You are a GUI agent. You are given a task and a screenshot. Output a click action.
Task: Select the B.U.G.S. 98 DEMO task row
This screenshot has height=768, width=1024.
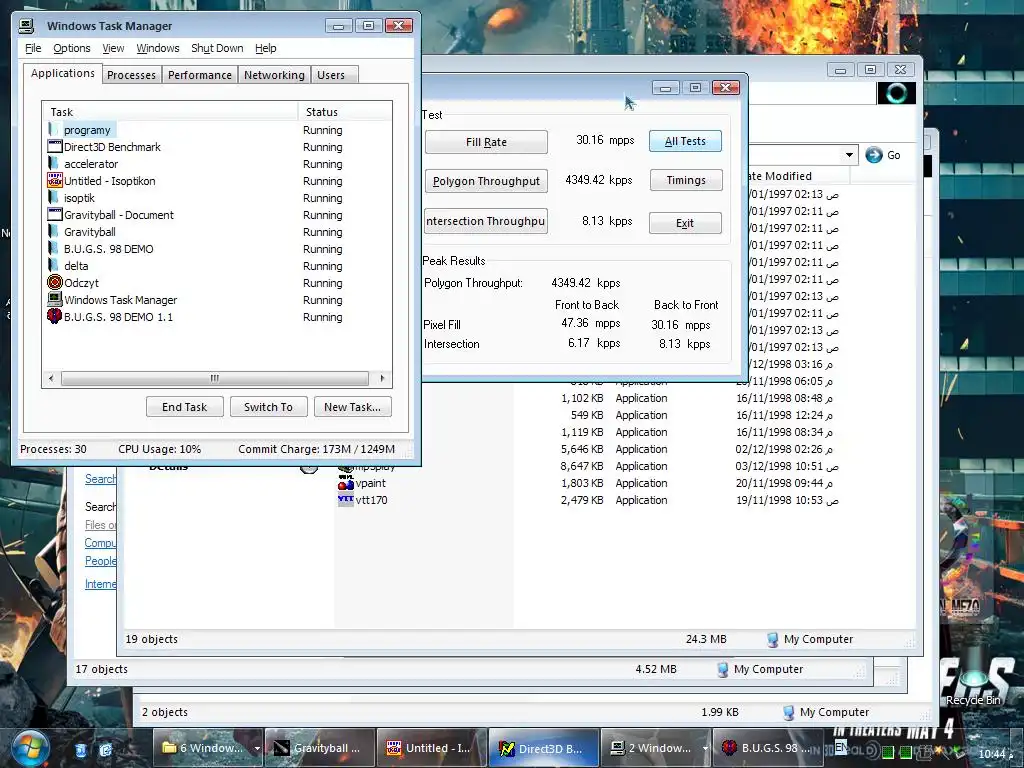tap(219, 249)
